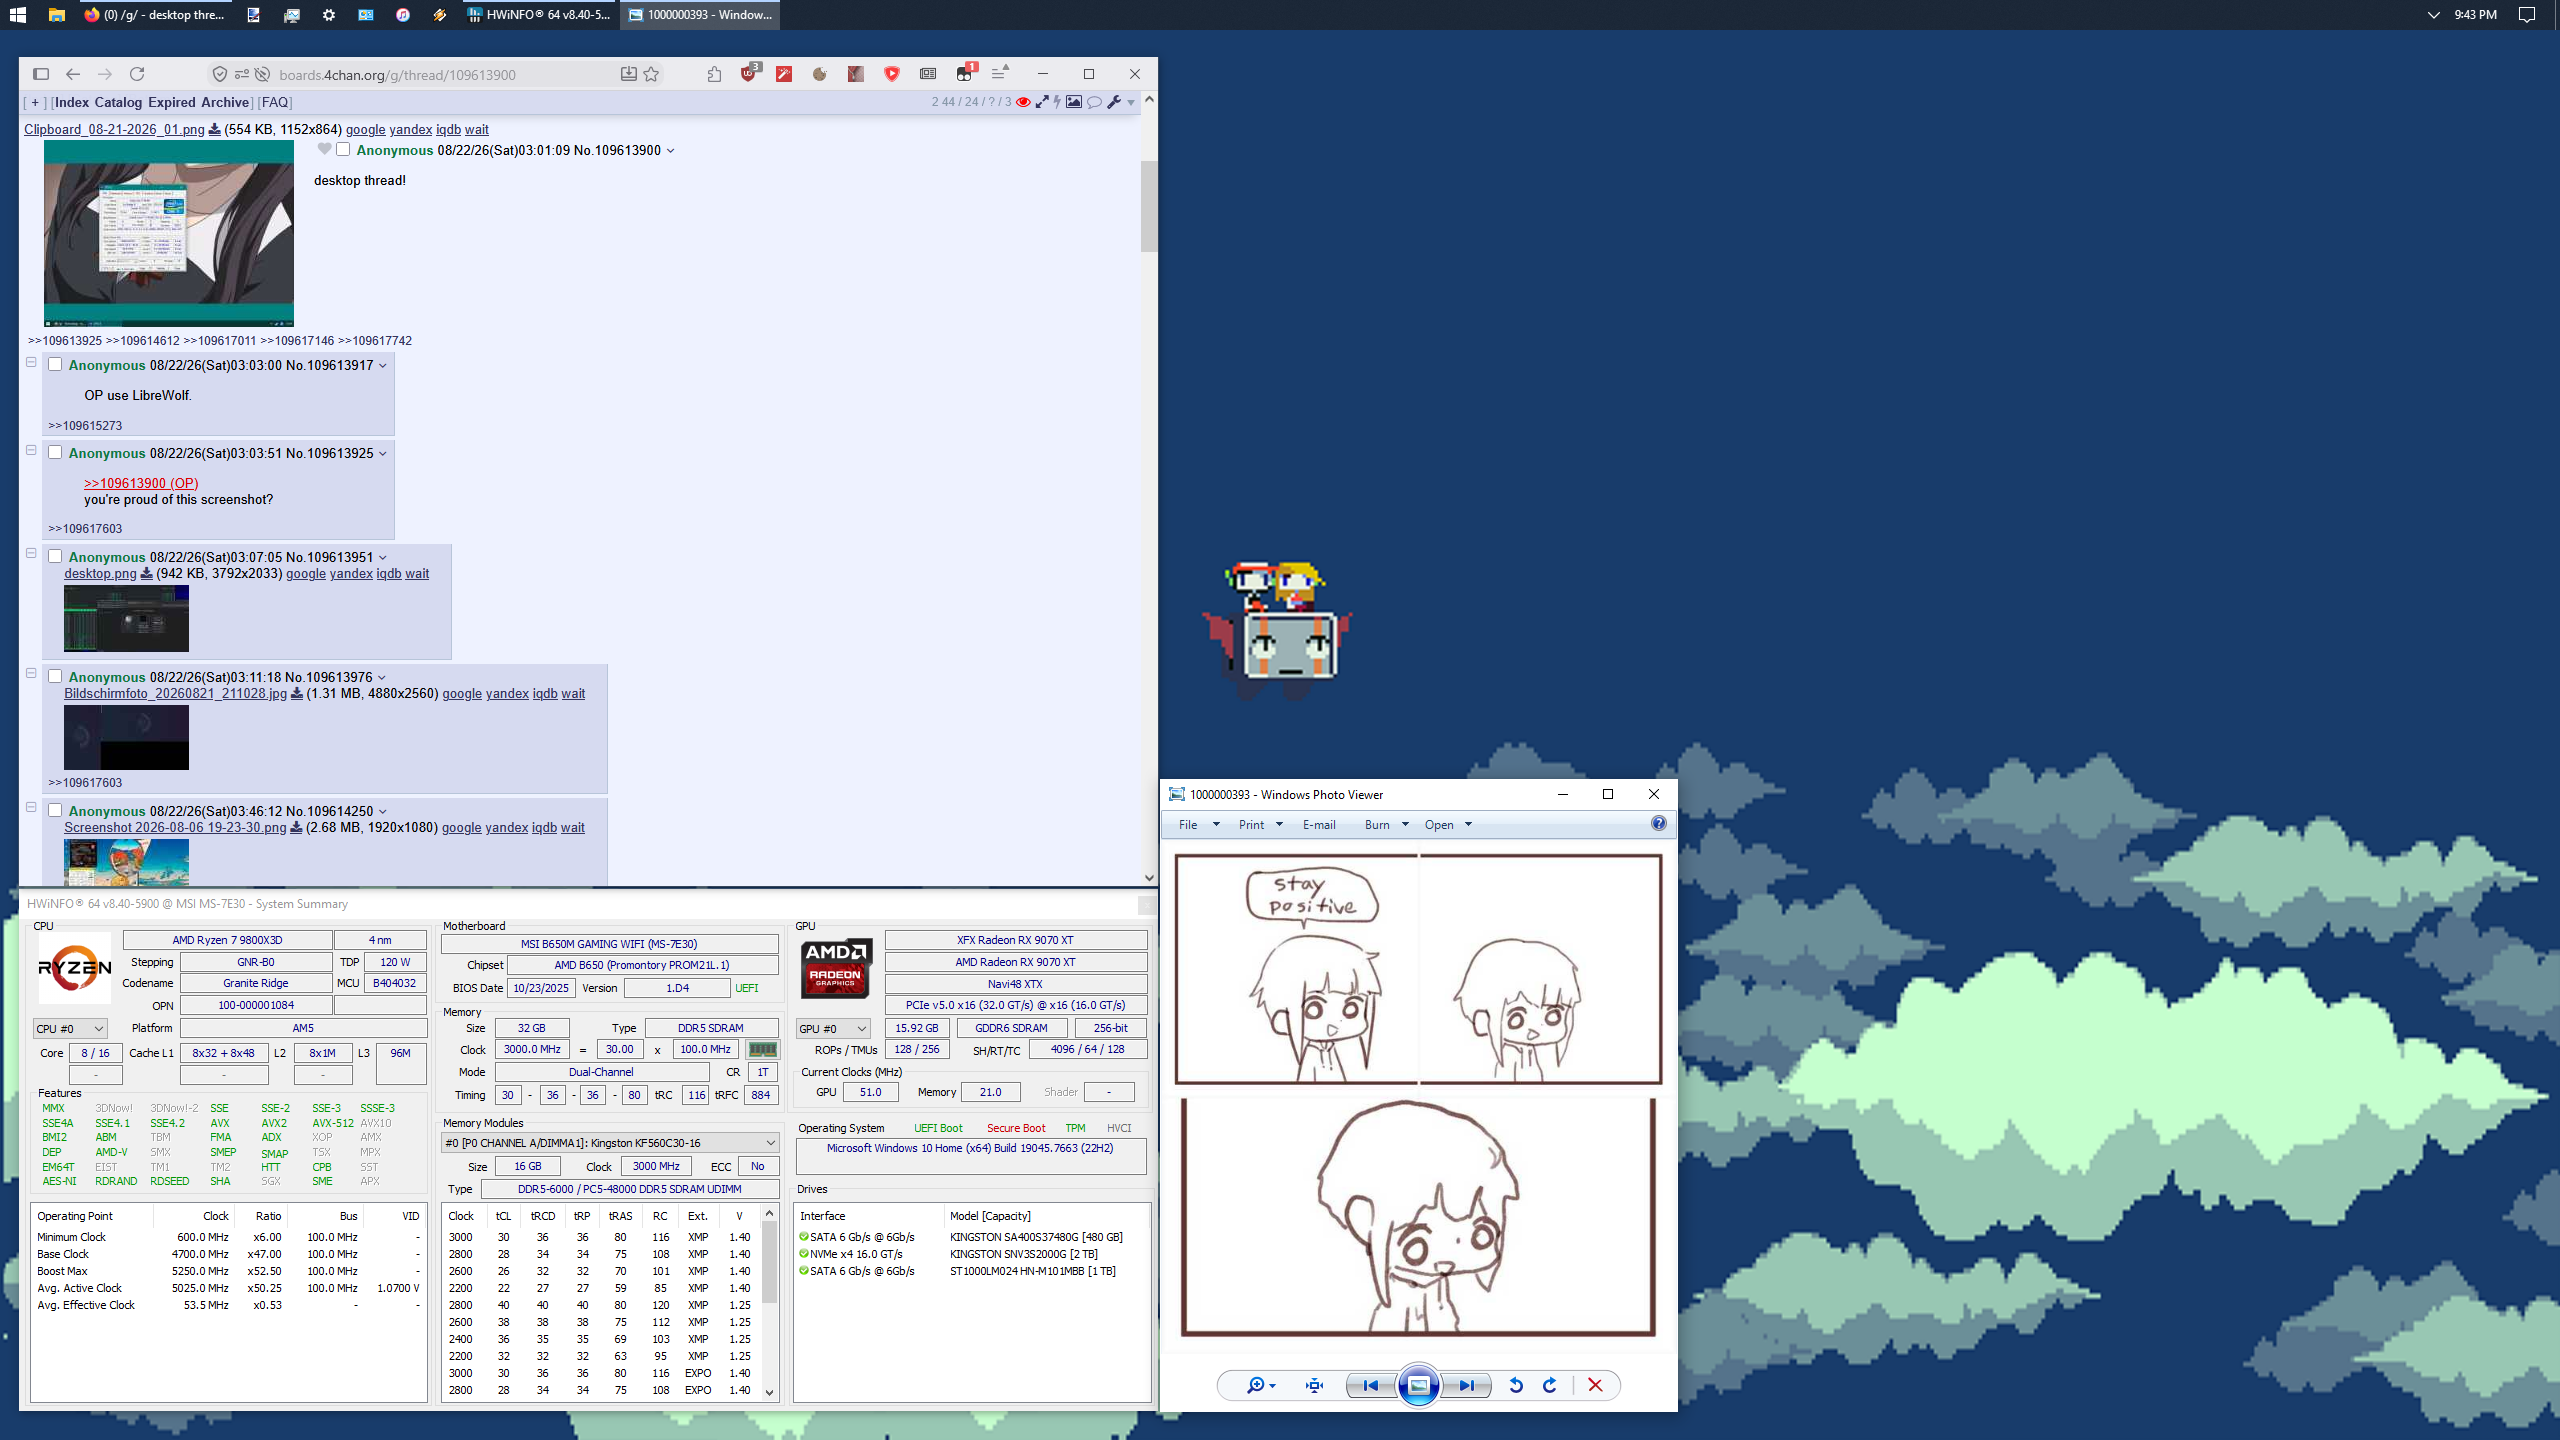Open the Windows action center notification icon
2560x1440 pixels.
(x=2527, y=15)
